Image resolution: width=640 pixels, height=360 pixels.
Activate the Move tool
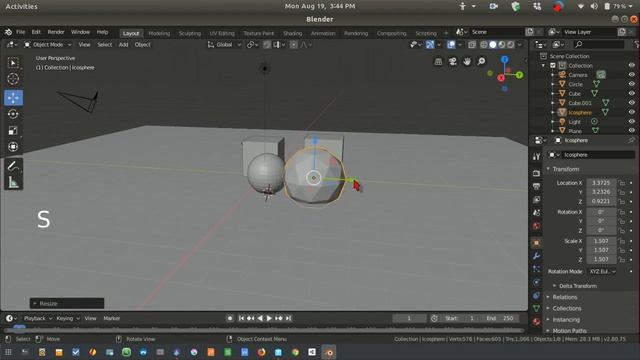[13, 98]
